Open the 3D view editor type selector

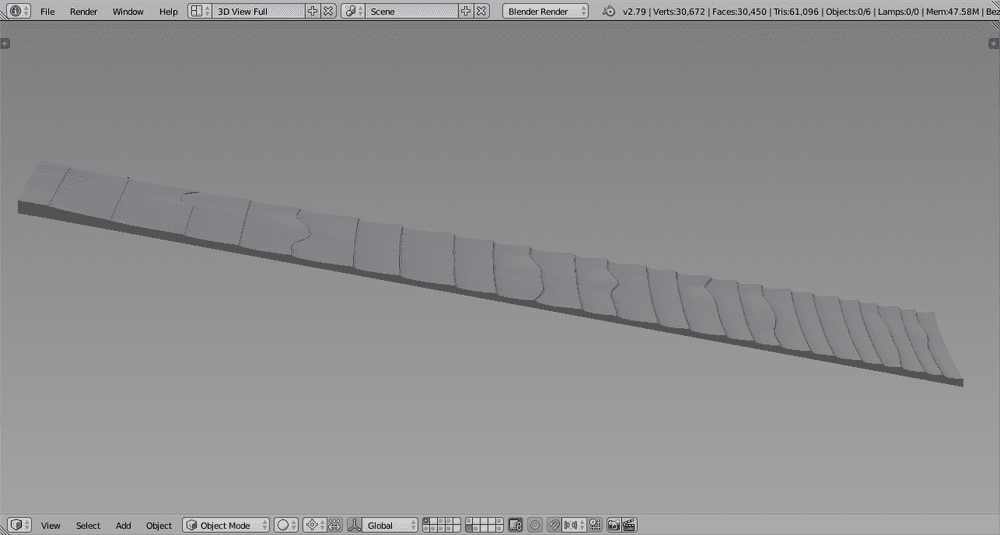tap(18, 525)
